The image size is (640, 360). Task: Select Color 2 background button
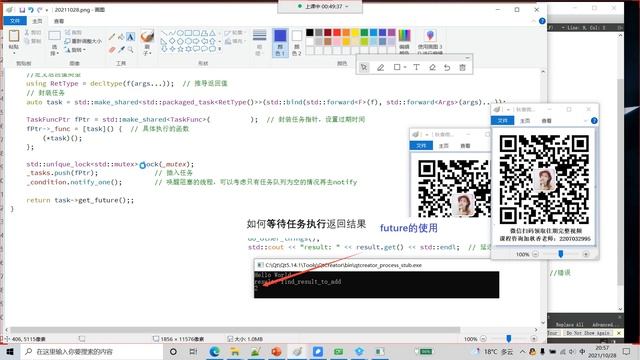(297, 42)
